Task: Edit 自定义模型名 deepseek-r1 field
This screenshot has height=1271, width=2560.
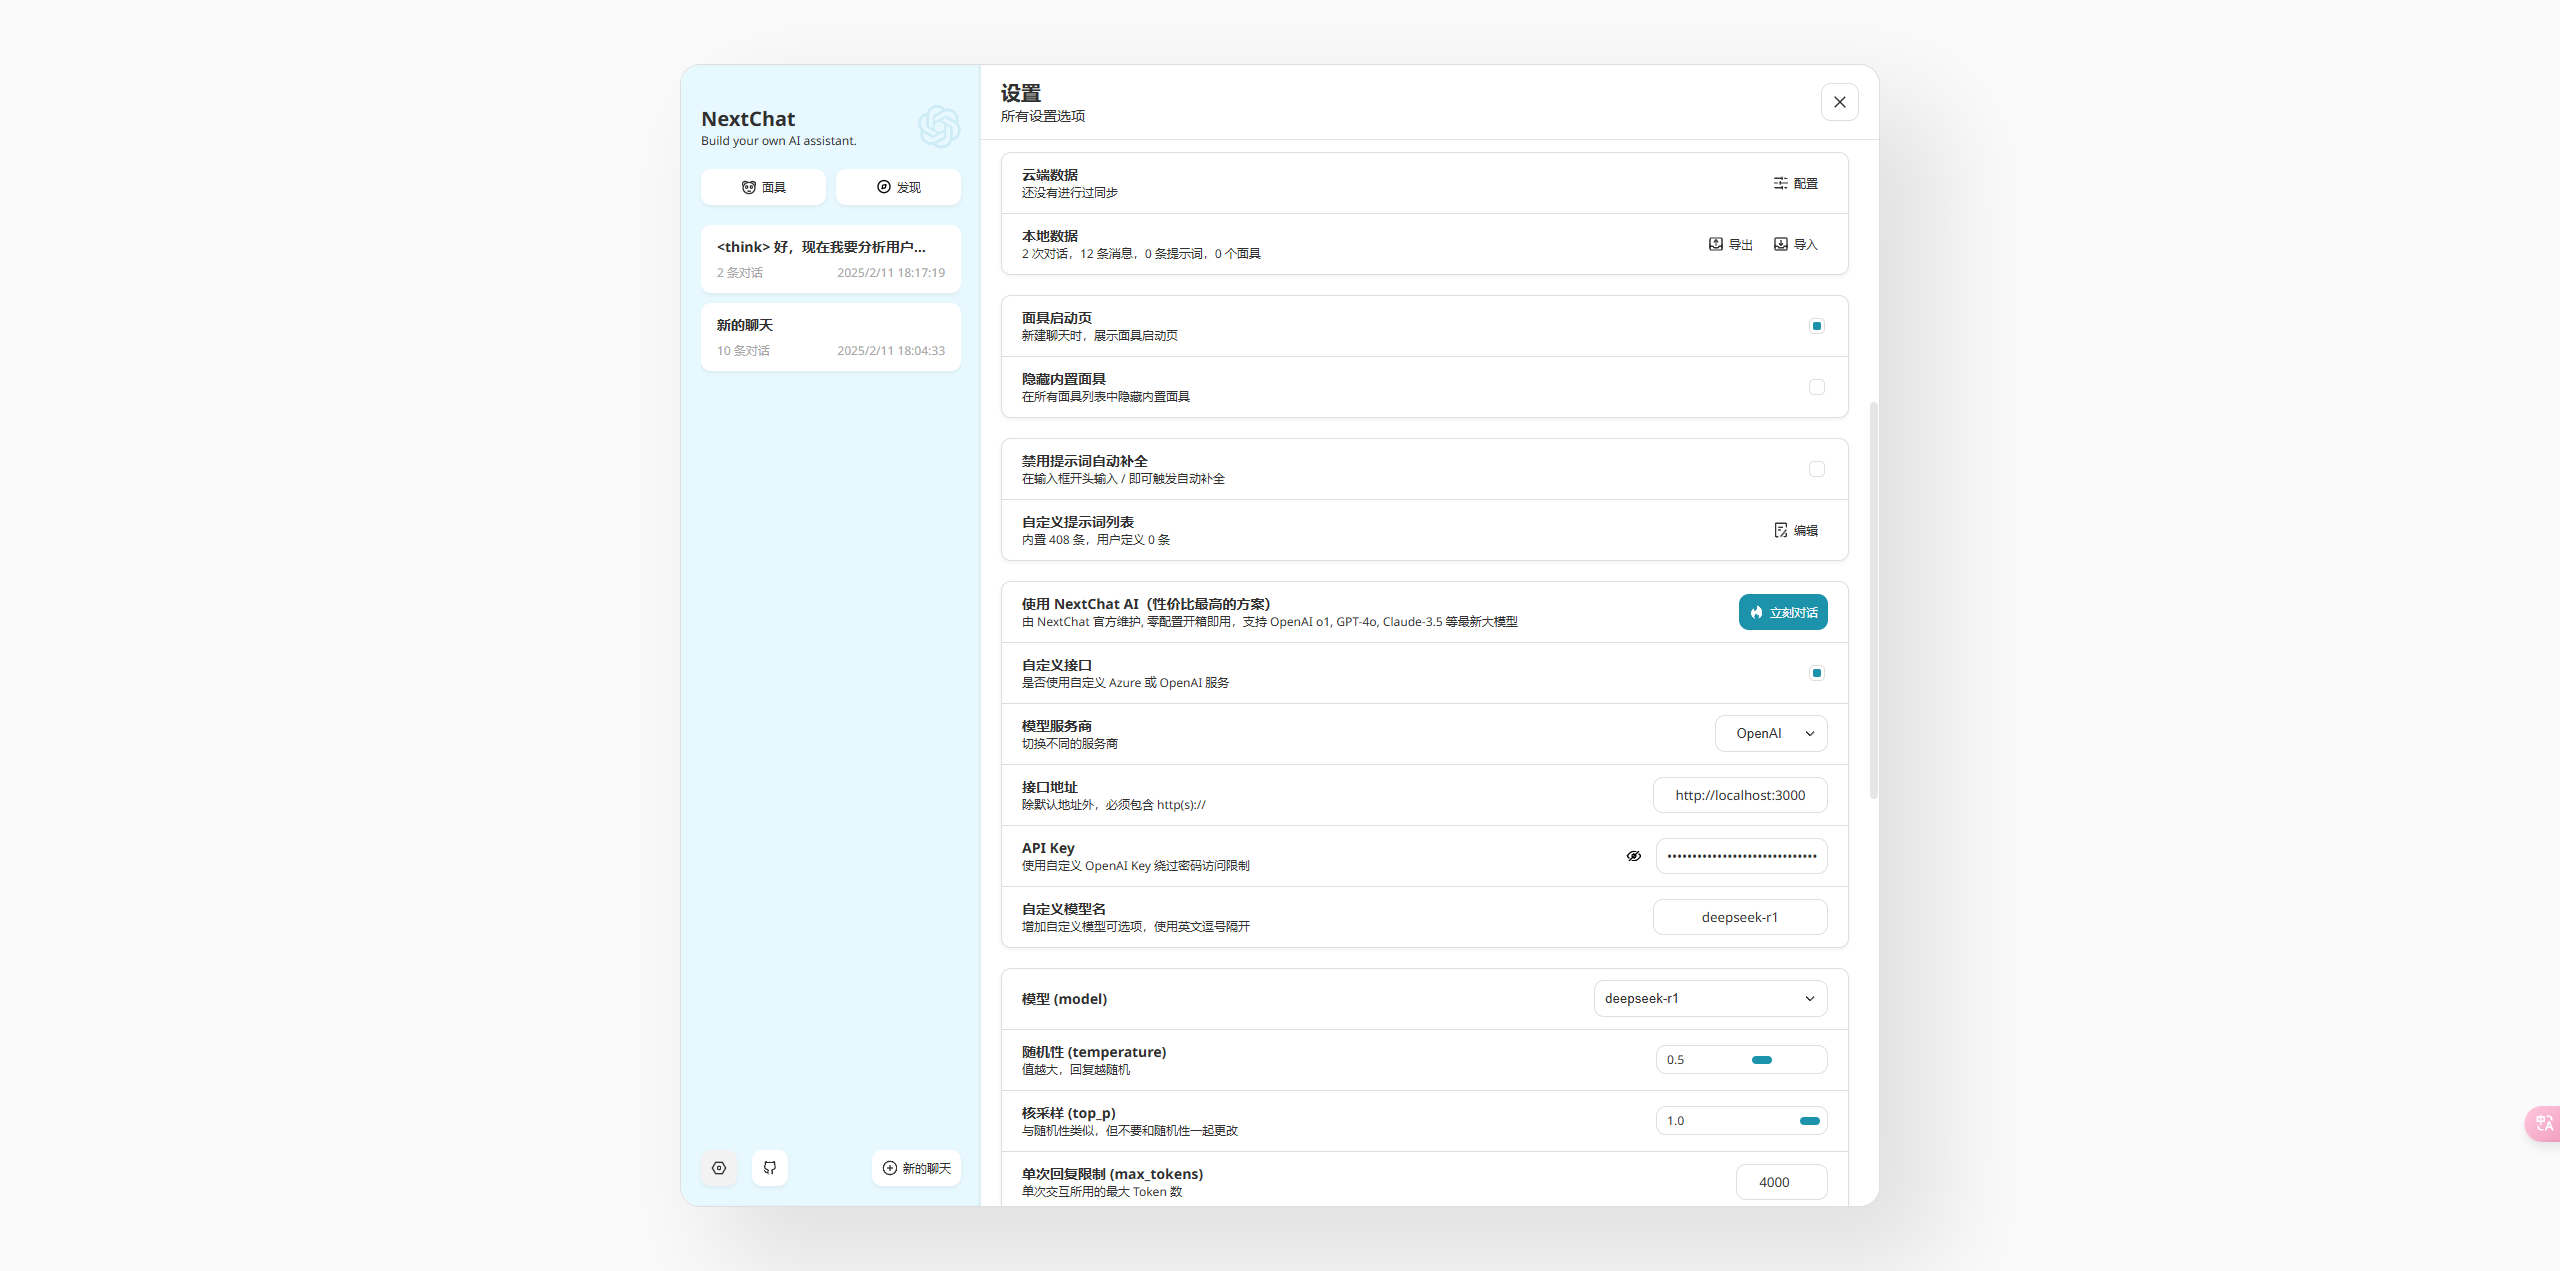Action: pos(1740,917)
